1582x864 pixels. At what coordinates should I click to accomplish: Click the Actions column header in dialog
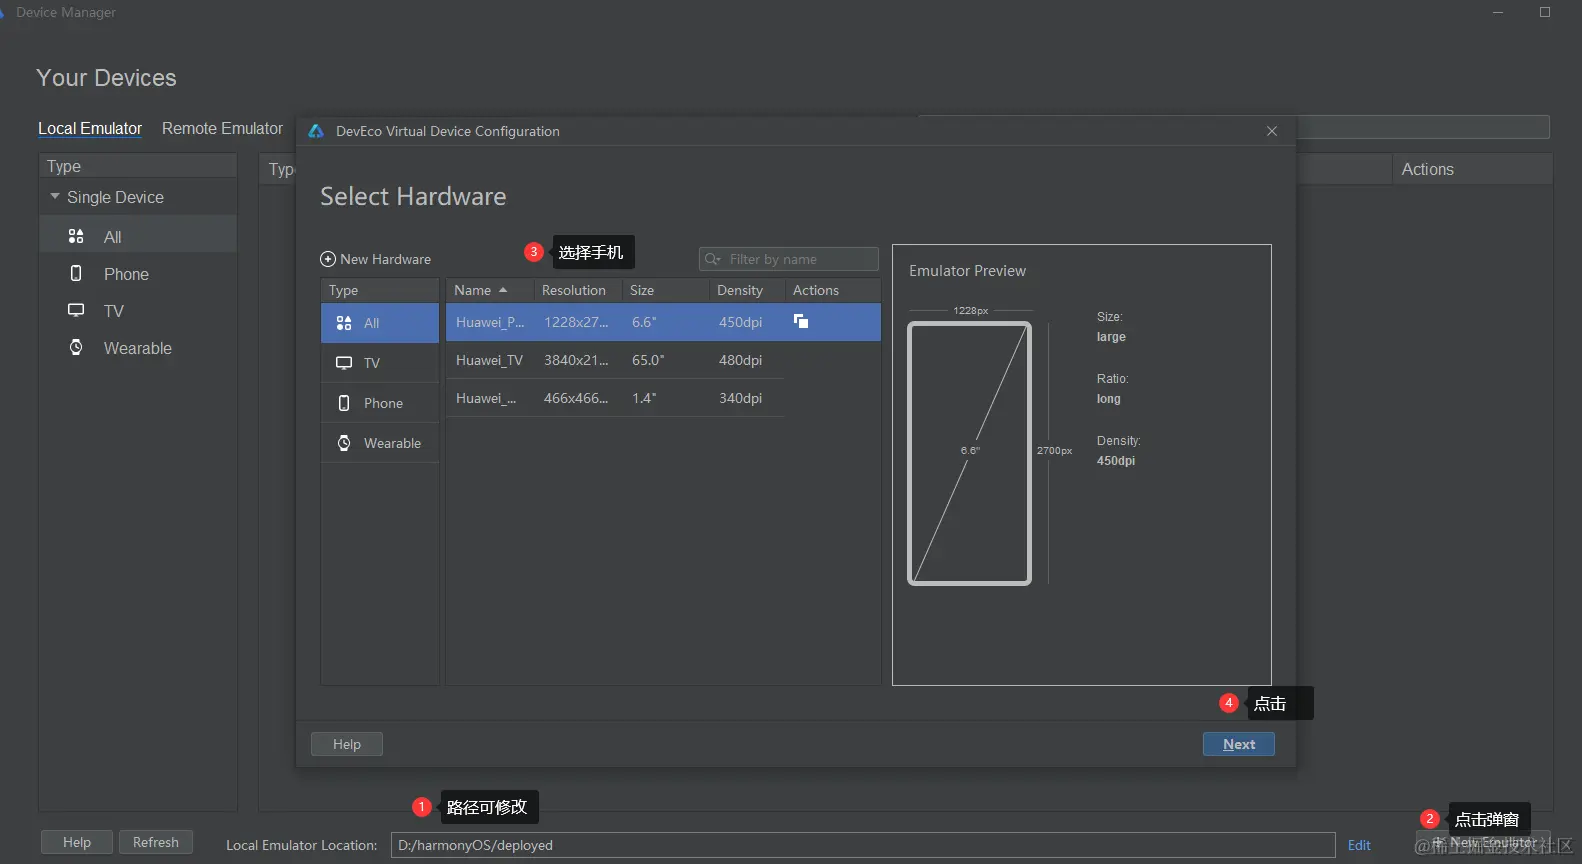tap(816, 290)
